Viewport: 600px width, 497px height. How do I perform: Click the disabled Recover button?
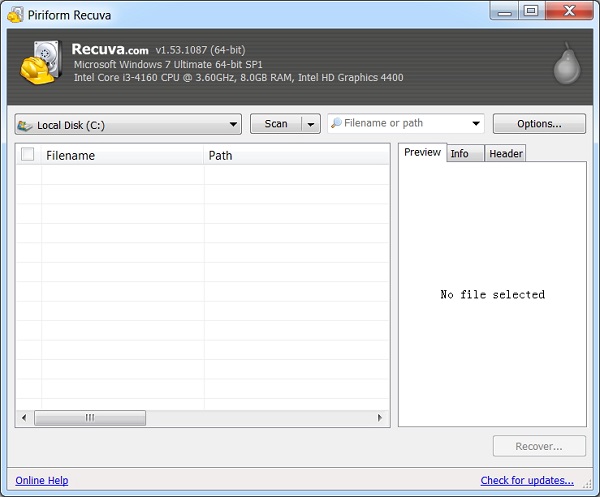(x=539, y=446)
